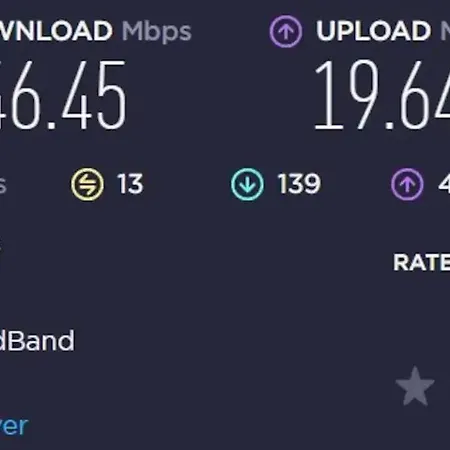Select the UPLOAD heading label
Viewport: 450px width, 450px height.
click(373, 31)
